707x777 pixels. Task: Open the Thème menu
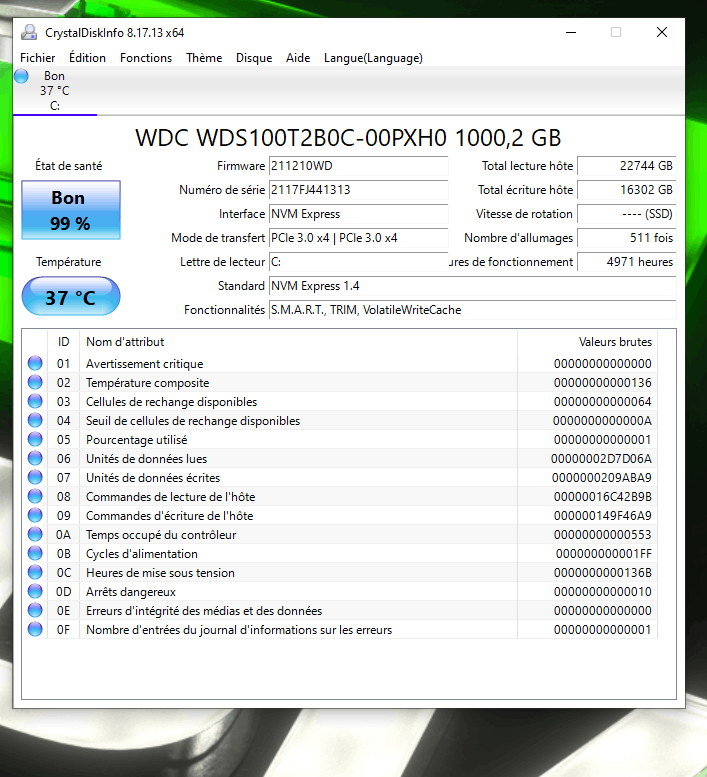(x=204, y=58)
